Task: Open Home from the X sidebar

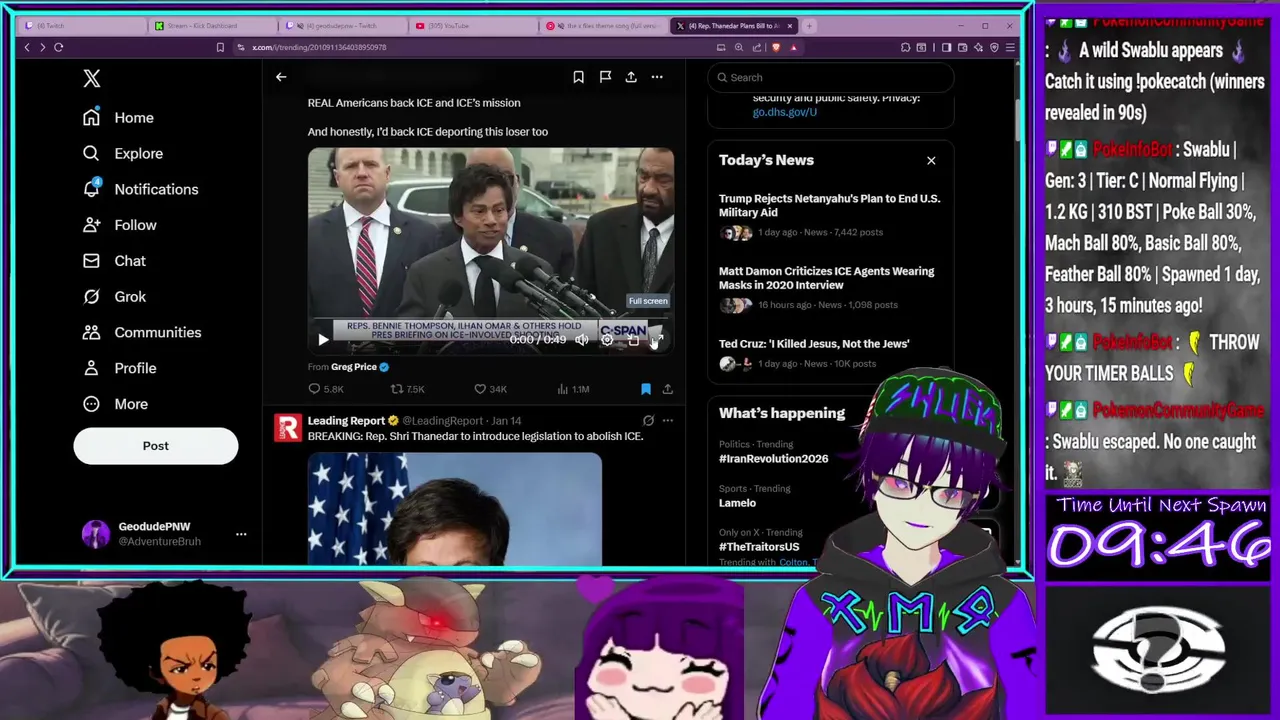Action: click(119, 117)
